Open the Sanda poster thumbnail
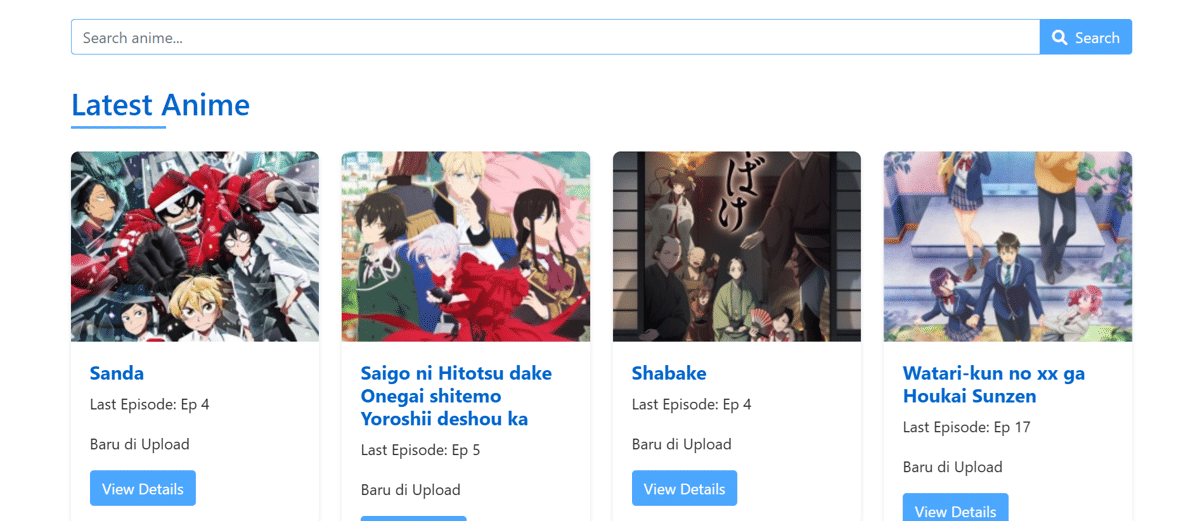The width and height of the screenshot is (1200, 521). (x=195, y=247)
